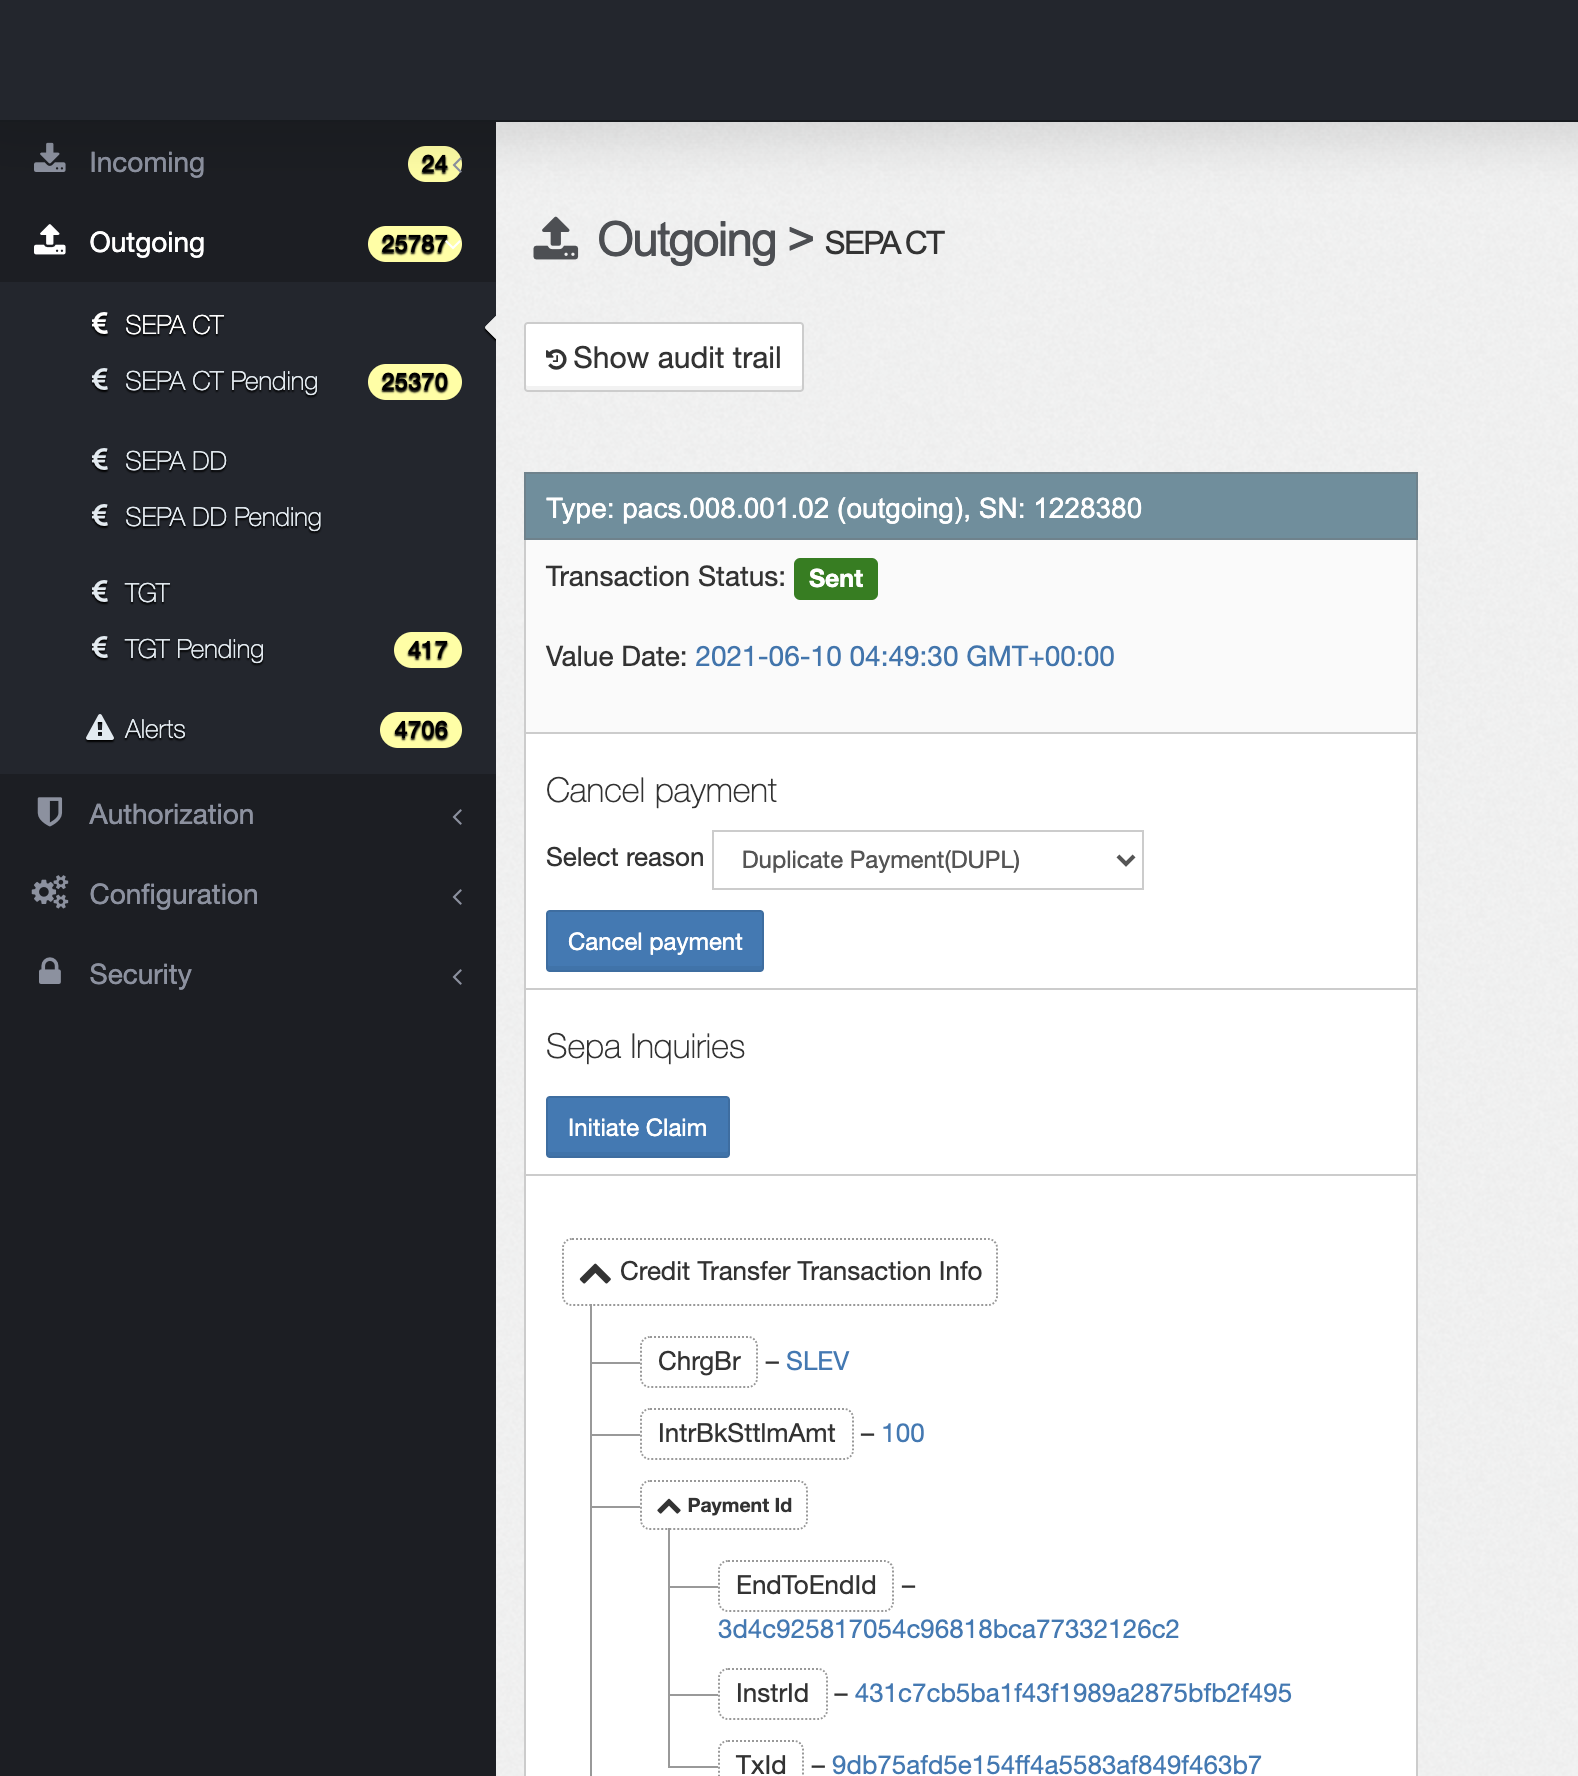Image resolution: width=1578 pixels, height=1776 pixels.
Task: Show audit trail for this transaction
Action: pos(663,358)
